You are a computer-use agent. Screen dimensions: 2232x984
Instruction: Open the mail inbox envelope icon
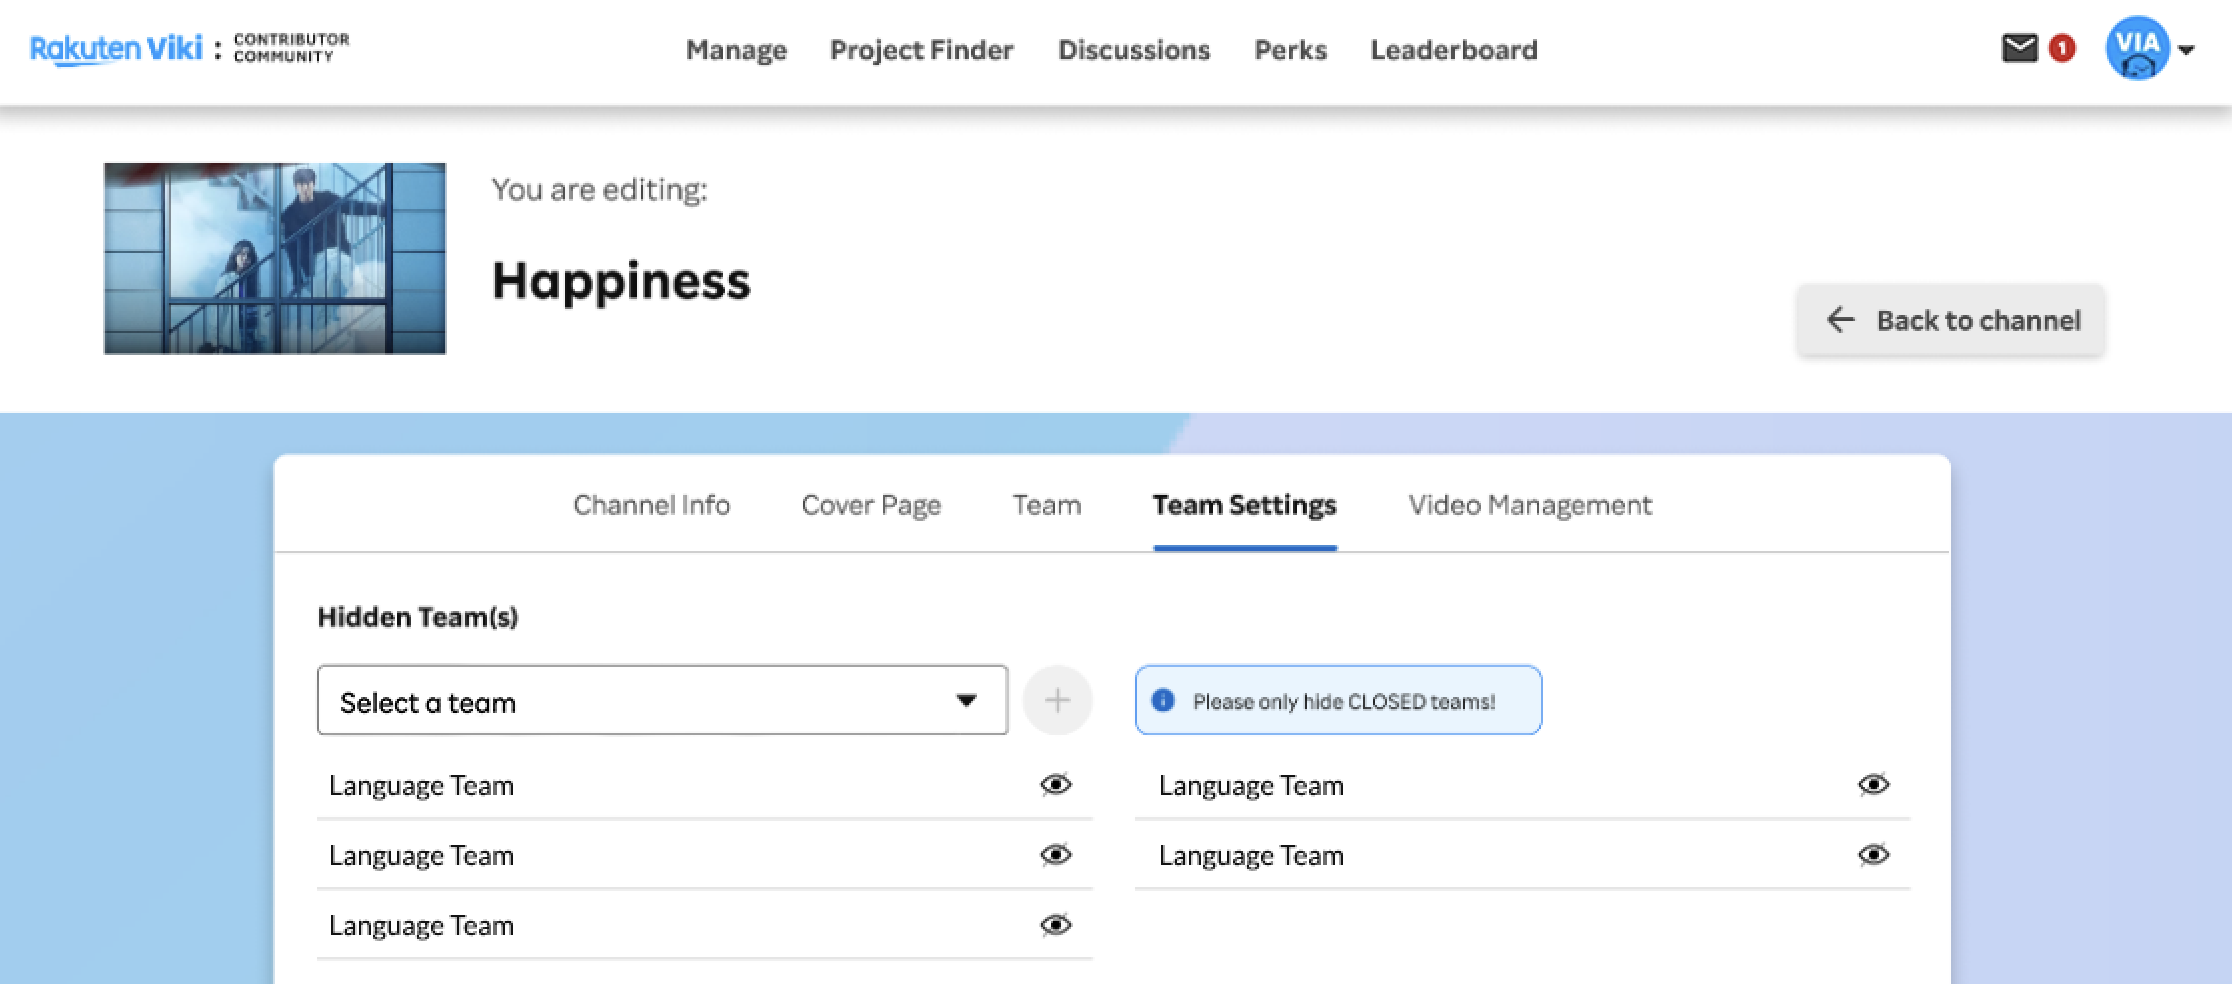click(2019, 47)
